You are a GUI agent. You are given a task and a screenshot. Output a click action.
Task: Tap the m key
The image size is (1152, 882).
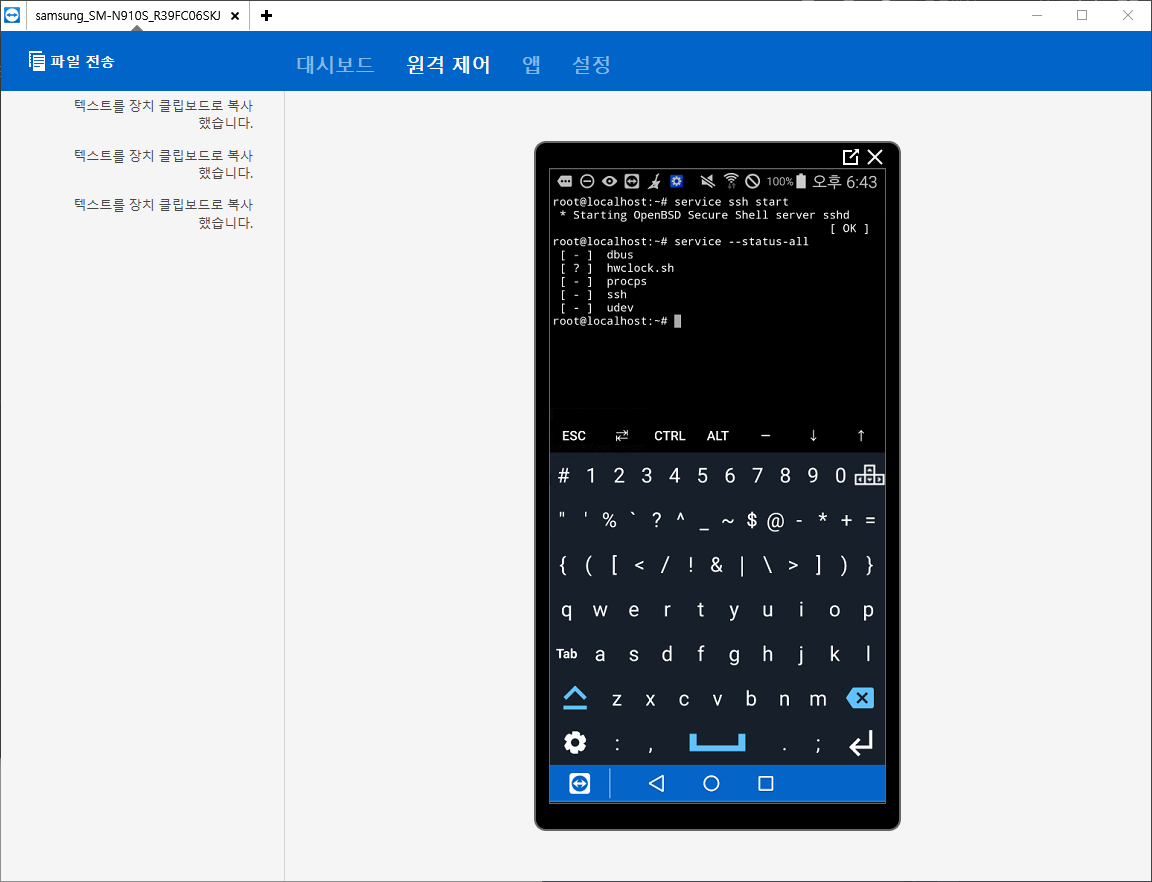[818, 699]
